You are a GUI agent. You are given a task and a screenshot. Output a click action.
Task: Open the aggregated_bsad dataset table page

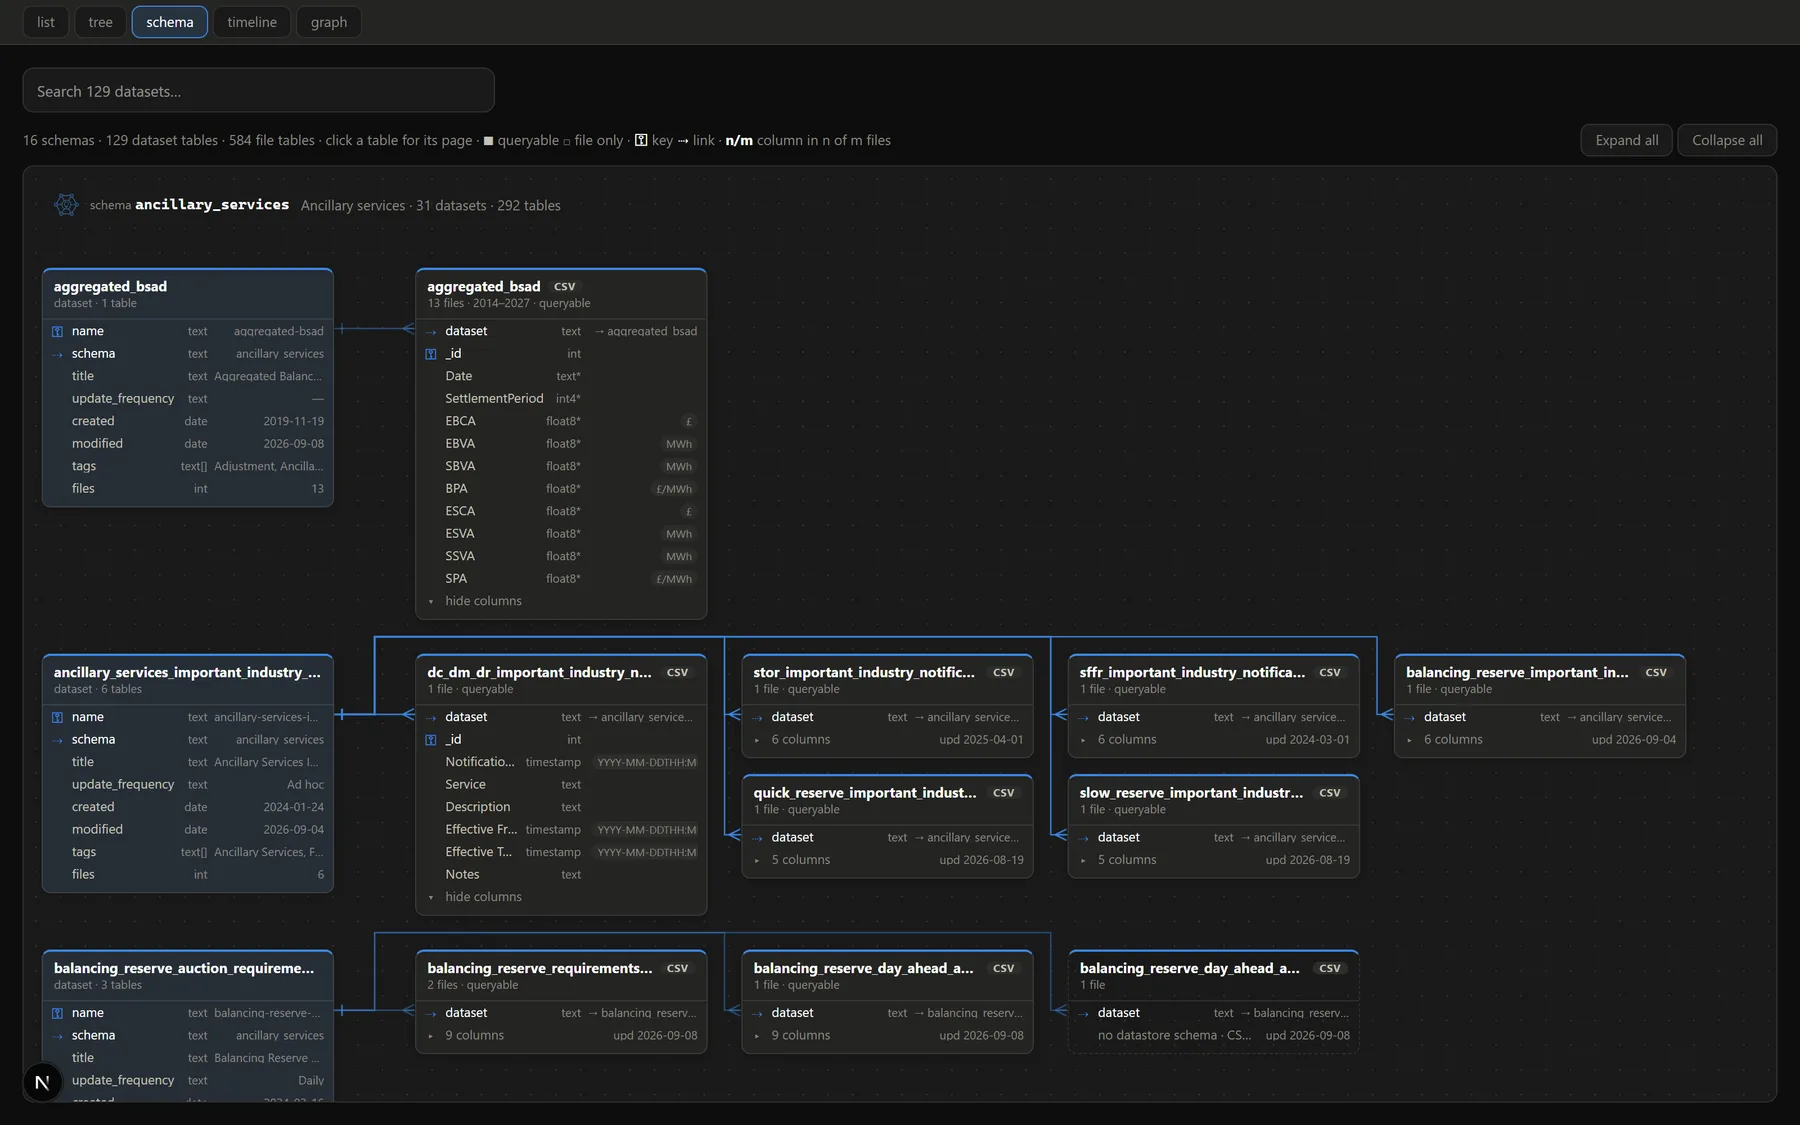point(188,294)
